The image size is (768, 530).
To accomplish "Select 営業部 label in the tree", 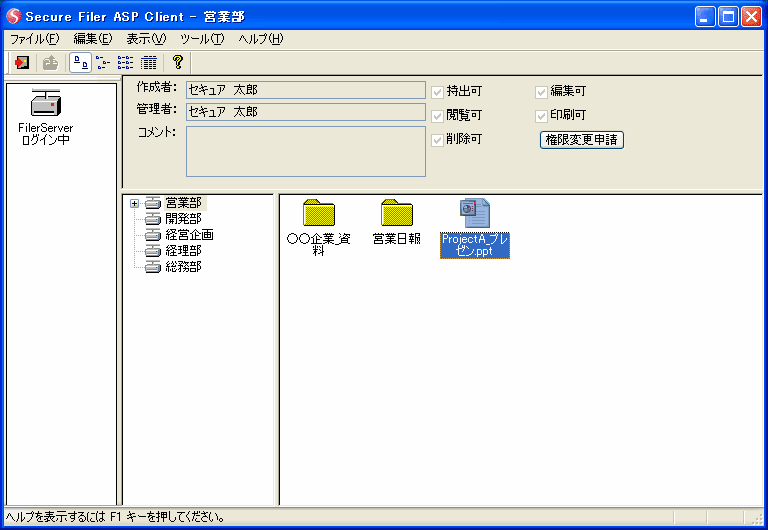I will [184, 203].
